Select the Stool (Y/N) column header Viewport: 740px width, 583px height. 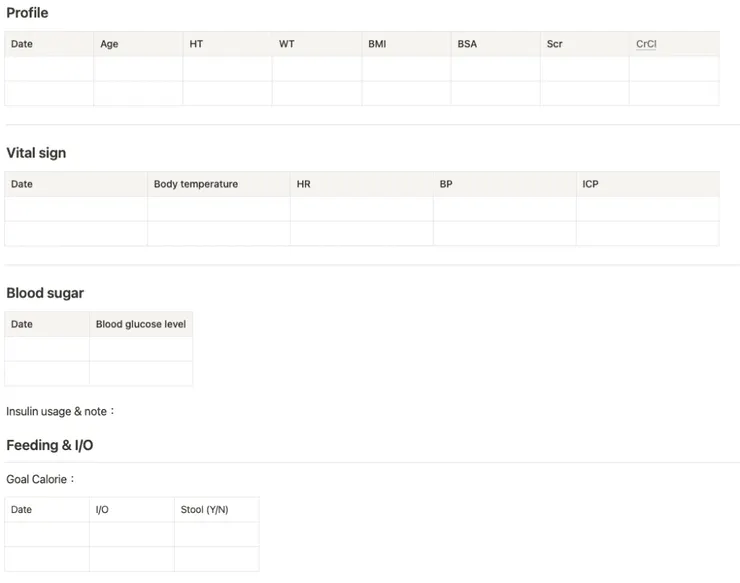coord(204,510)
